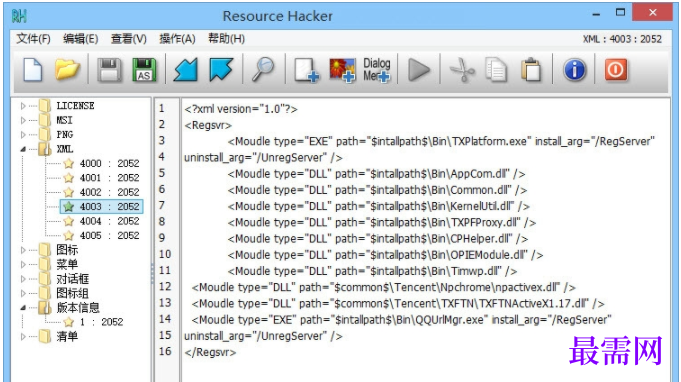Click the New blank file icon

pos(33,69)
